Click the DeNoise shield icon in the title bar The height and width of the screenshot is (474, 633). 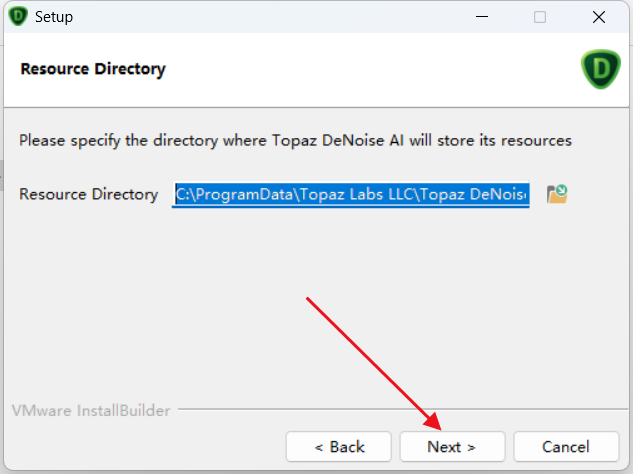pyautogui.click(x=18, y=17)
